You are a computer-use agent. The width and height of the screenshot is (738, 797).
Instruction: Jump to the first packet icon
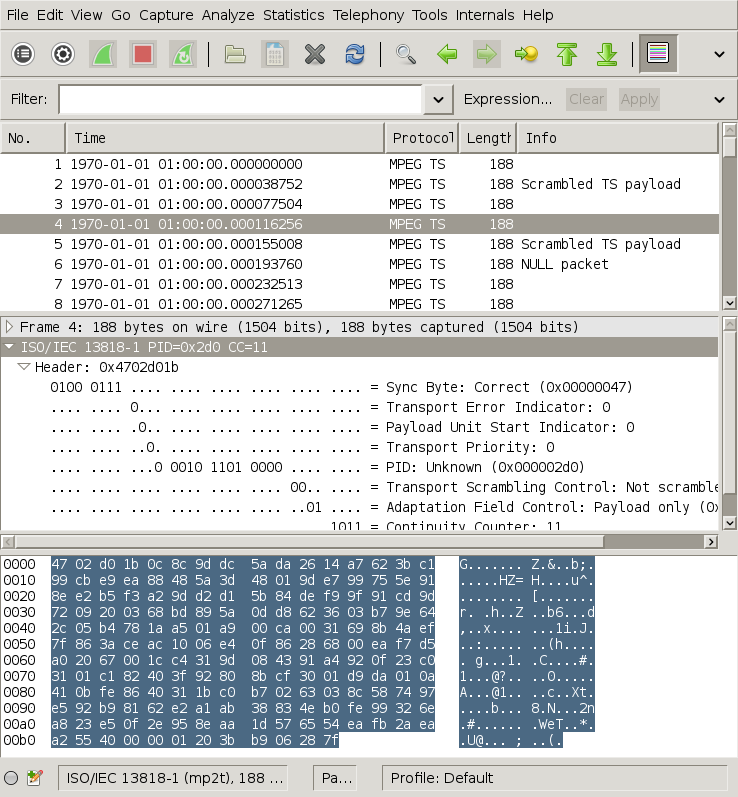point(567,54)
